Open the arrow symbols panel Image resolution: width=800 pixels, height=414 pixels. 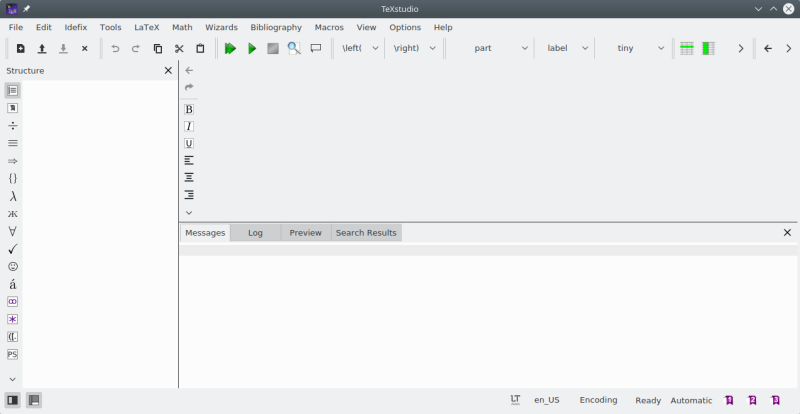point(13,161)
